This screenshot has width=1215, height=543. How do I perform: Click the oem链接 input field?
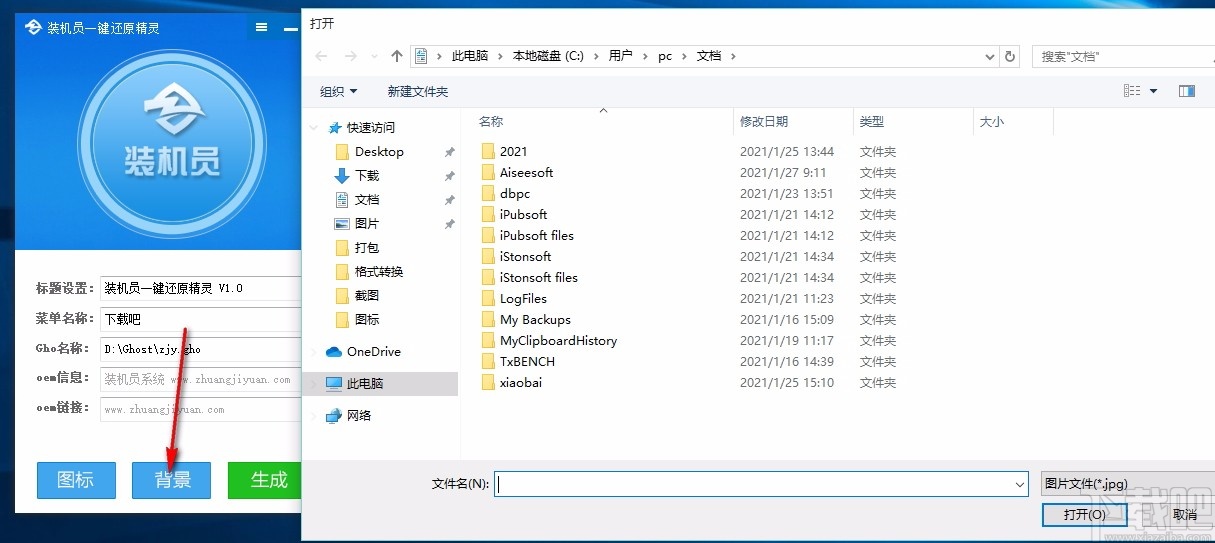pyautogui.click(x=200, y=409)
